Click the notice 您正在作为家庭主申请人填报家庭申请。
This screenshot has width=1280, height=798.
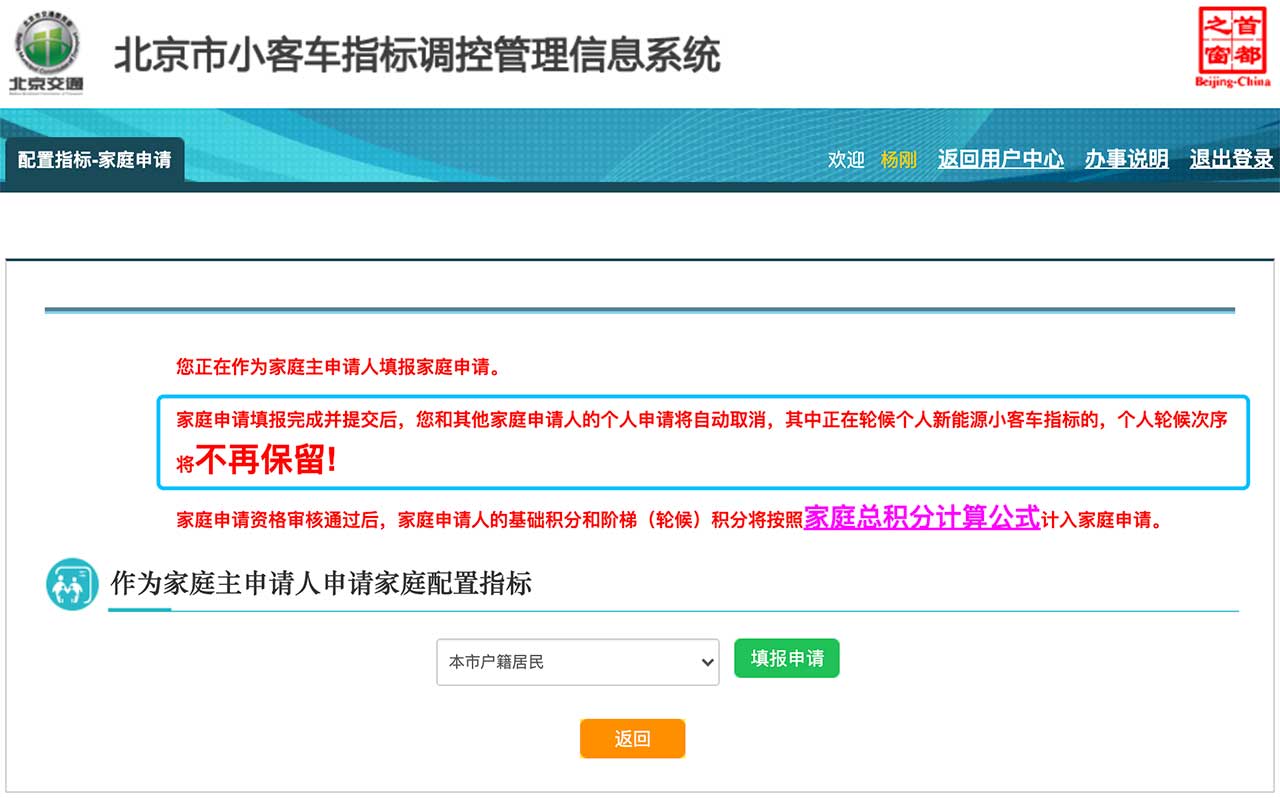point(338,367)
